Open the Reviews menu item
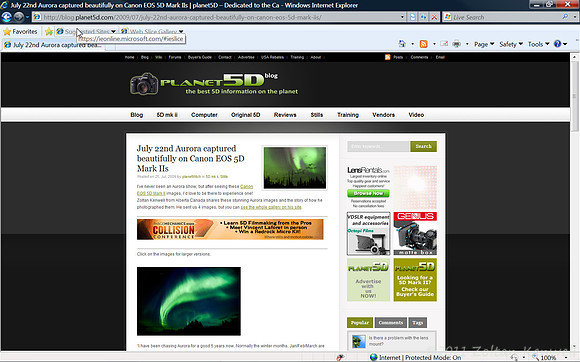Viewport: 580px width, 362px height. tap(285, 115)
